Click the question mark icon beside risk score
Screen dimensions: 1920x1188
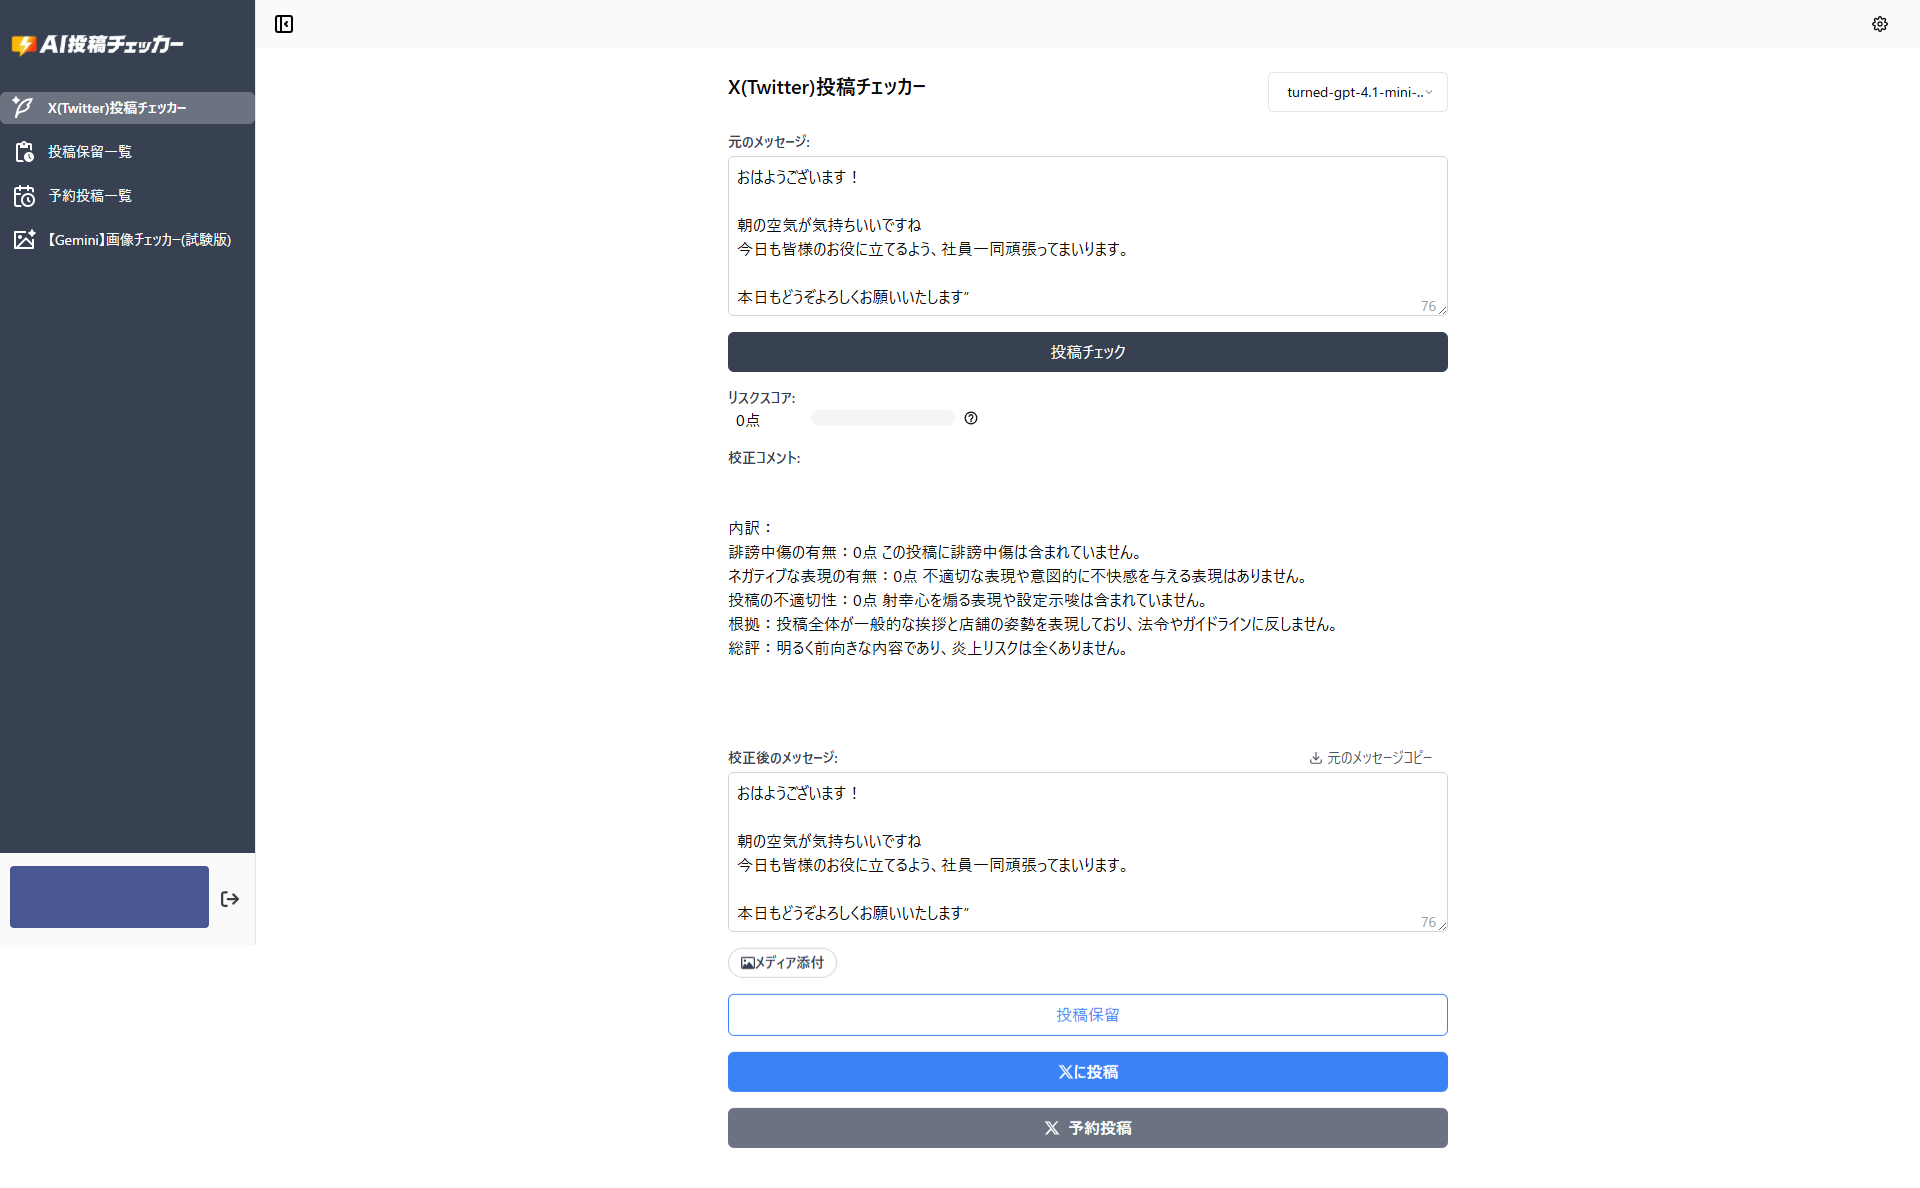click(970, 418)
